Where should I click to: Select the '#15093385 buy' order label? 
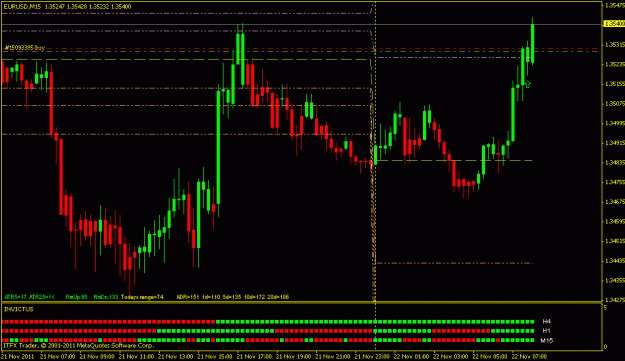click(x=25, y=48)
